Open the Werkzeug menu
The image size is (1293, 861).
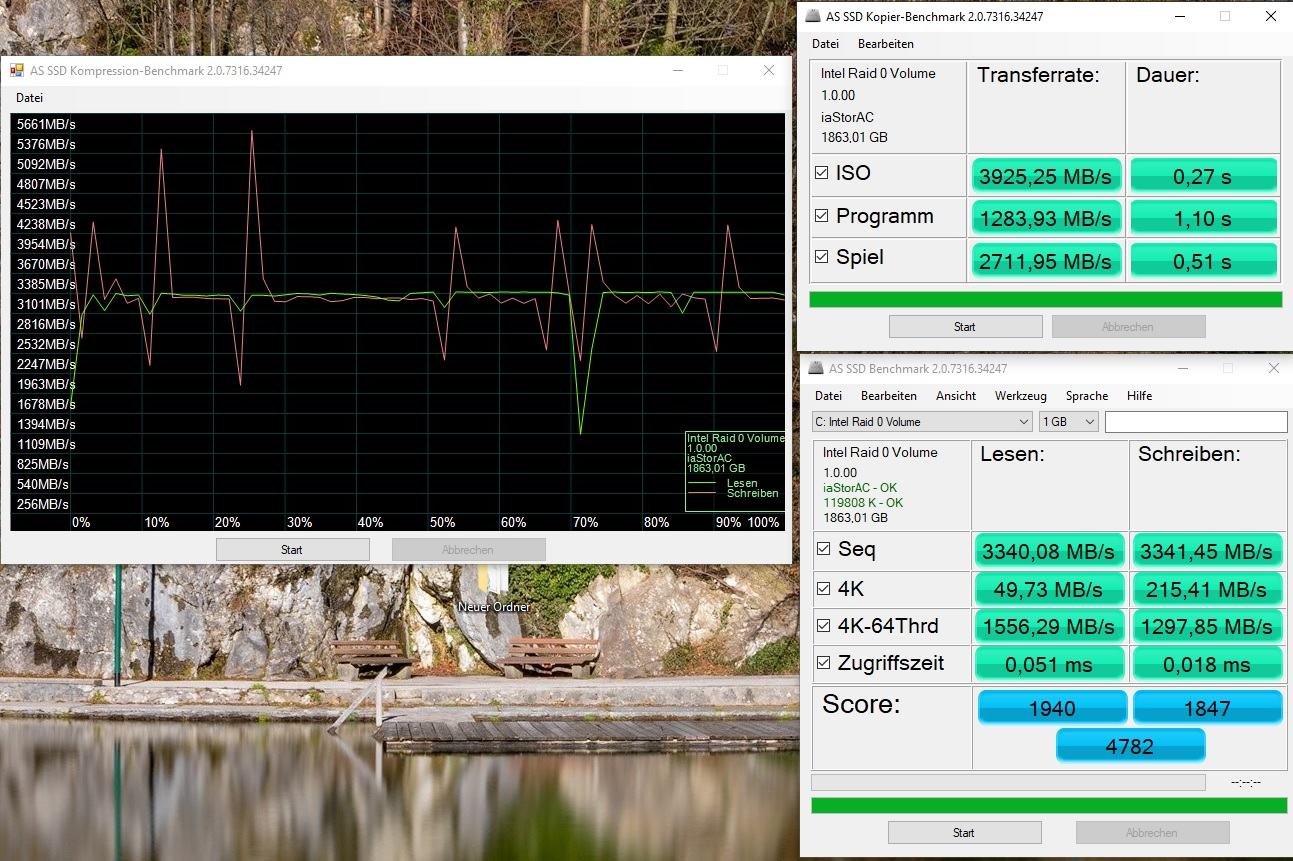[x=1020, y=396]
